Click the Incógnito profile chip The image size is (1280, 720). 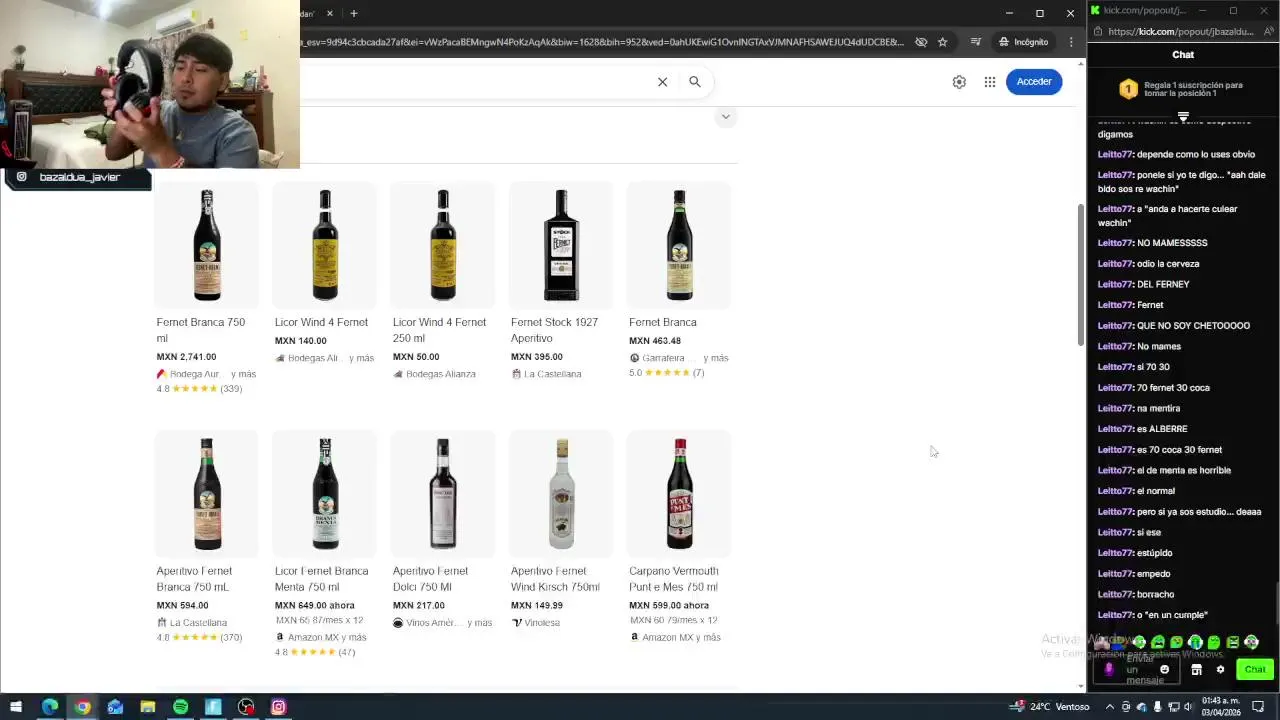tap(1024, 42)
